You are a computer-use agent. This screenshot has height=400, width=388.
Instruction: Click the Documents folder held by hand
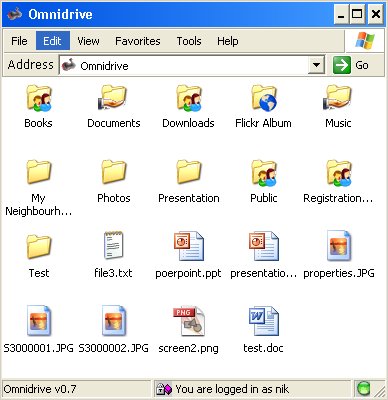pos(113,98)
